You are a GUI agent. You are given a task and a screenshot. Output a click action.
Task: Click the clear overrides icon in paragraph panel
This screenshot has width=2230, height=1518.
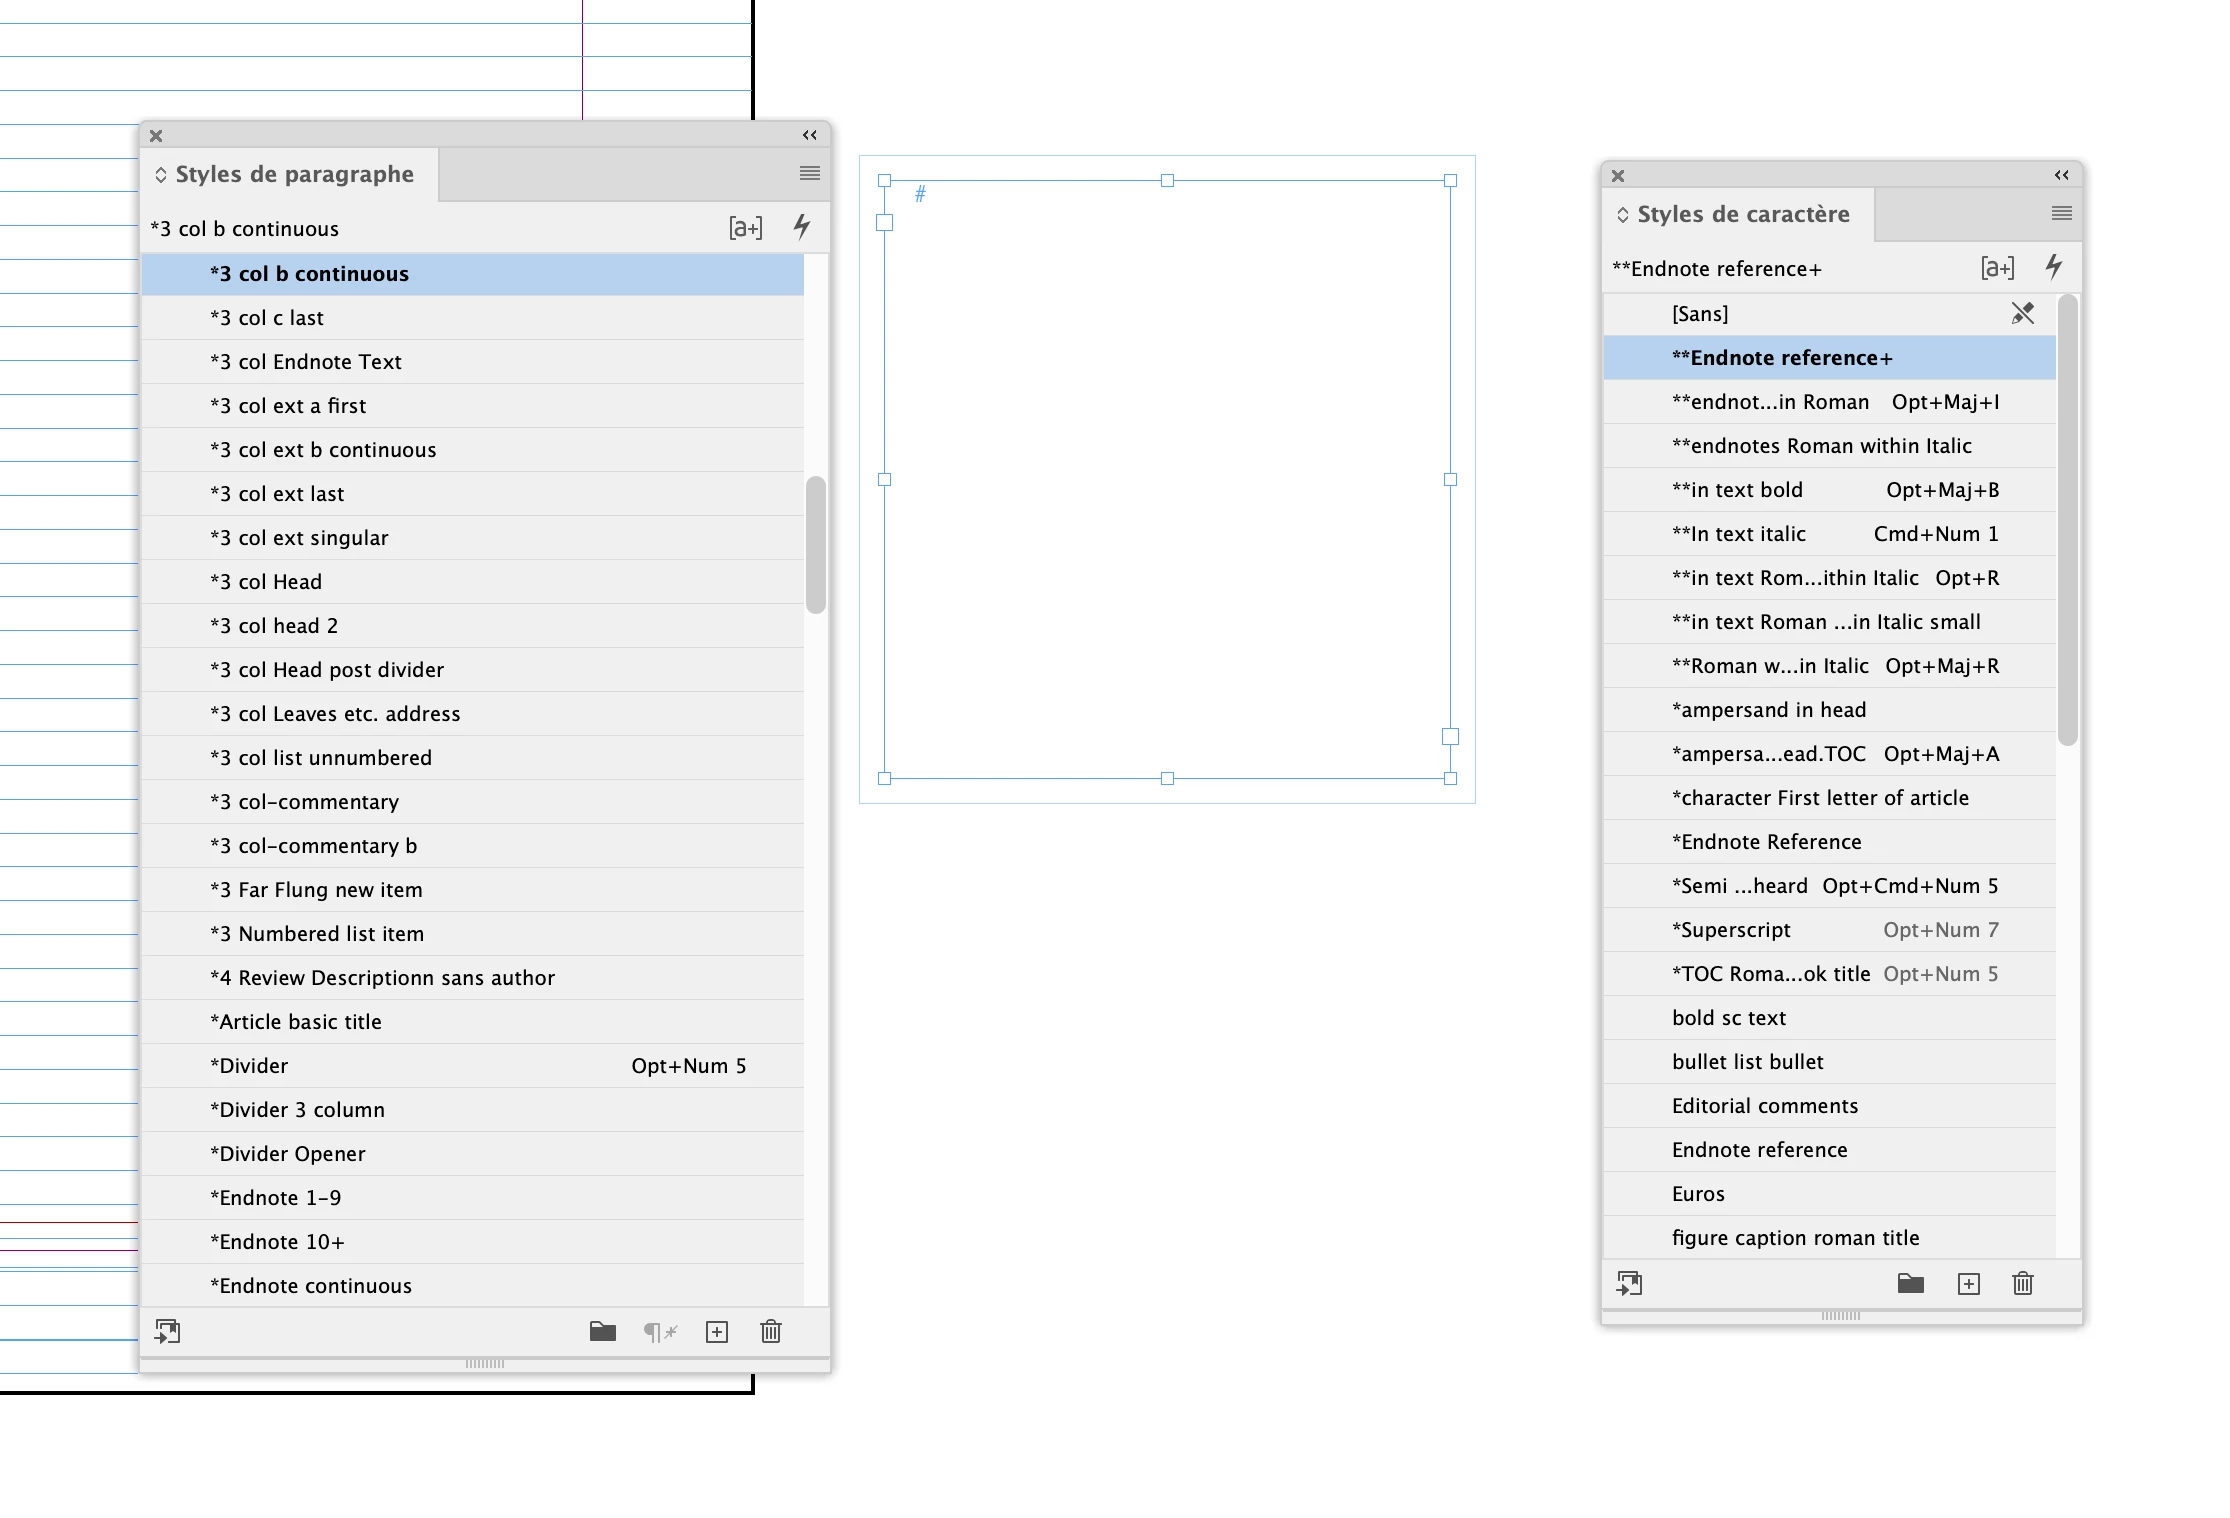click(x=659, y=1331)
